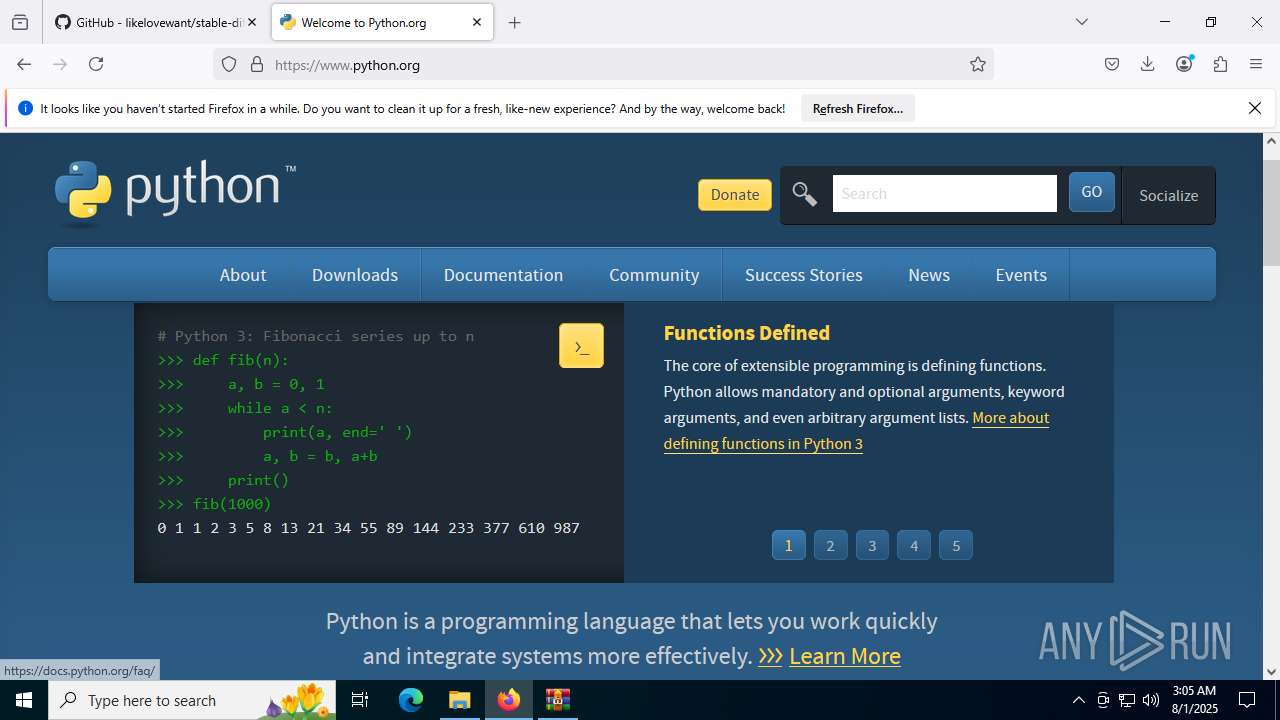Open the Socialize menu
1280x720 pixels.
tap(1168, 195)
